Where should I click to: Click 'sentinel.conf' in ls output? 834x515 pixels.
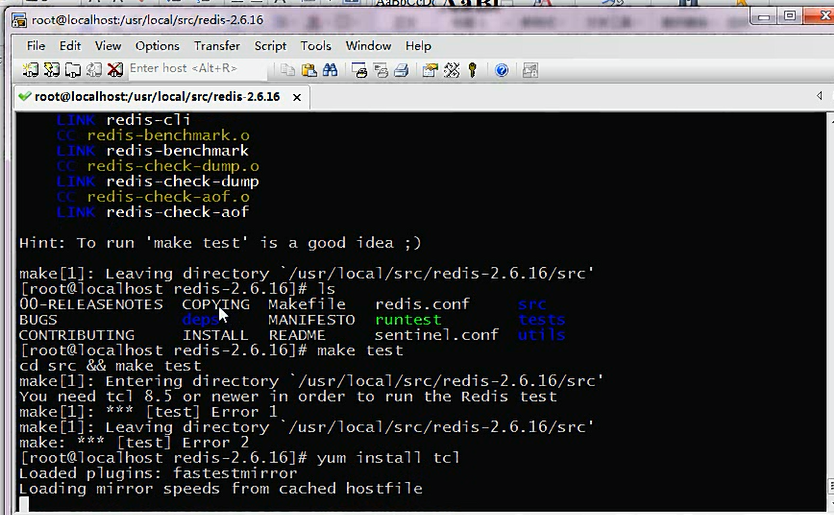click(x=436, y=335)
